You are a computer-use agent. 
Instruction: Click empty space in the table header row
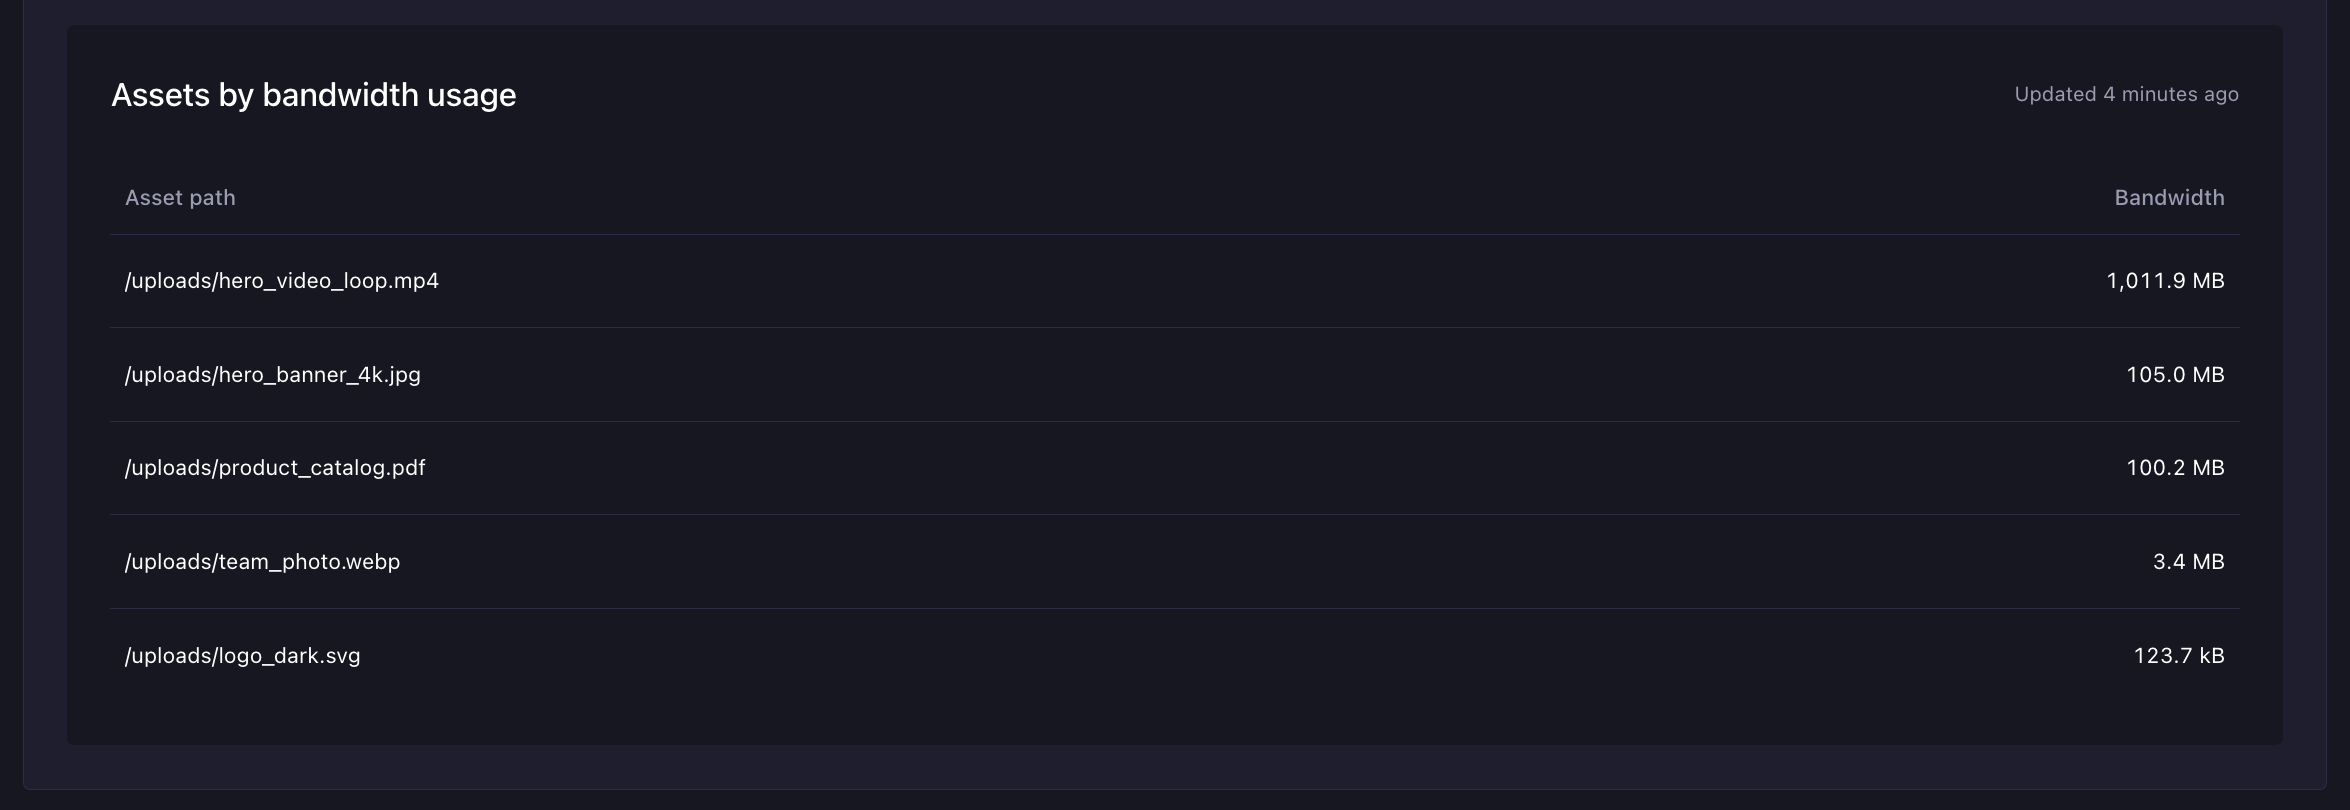1175,198
